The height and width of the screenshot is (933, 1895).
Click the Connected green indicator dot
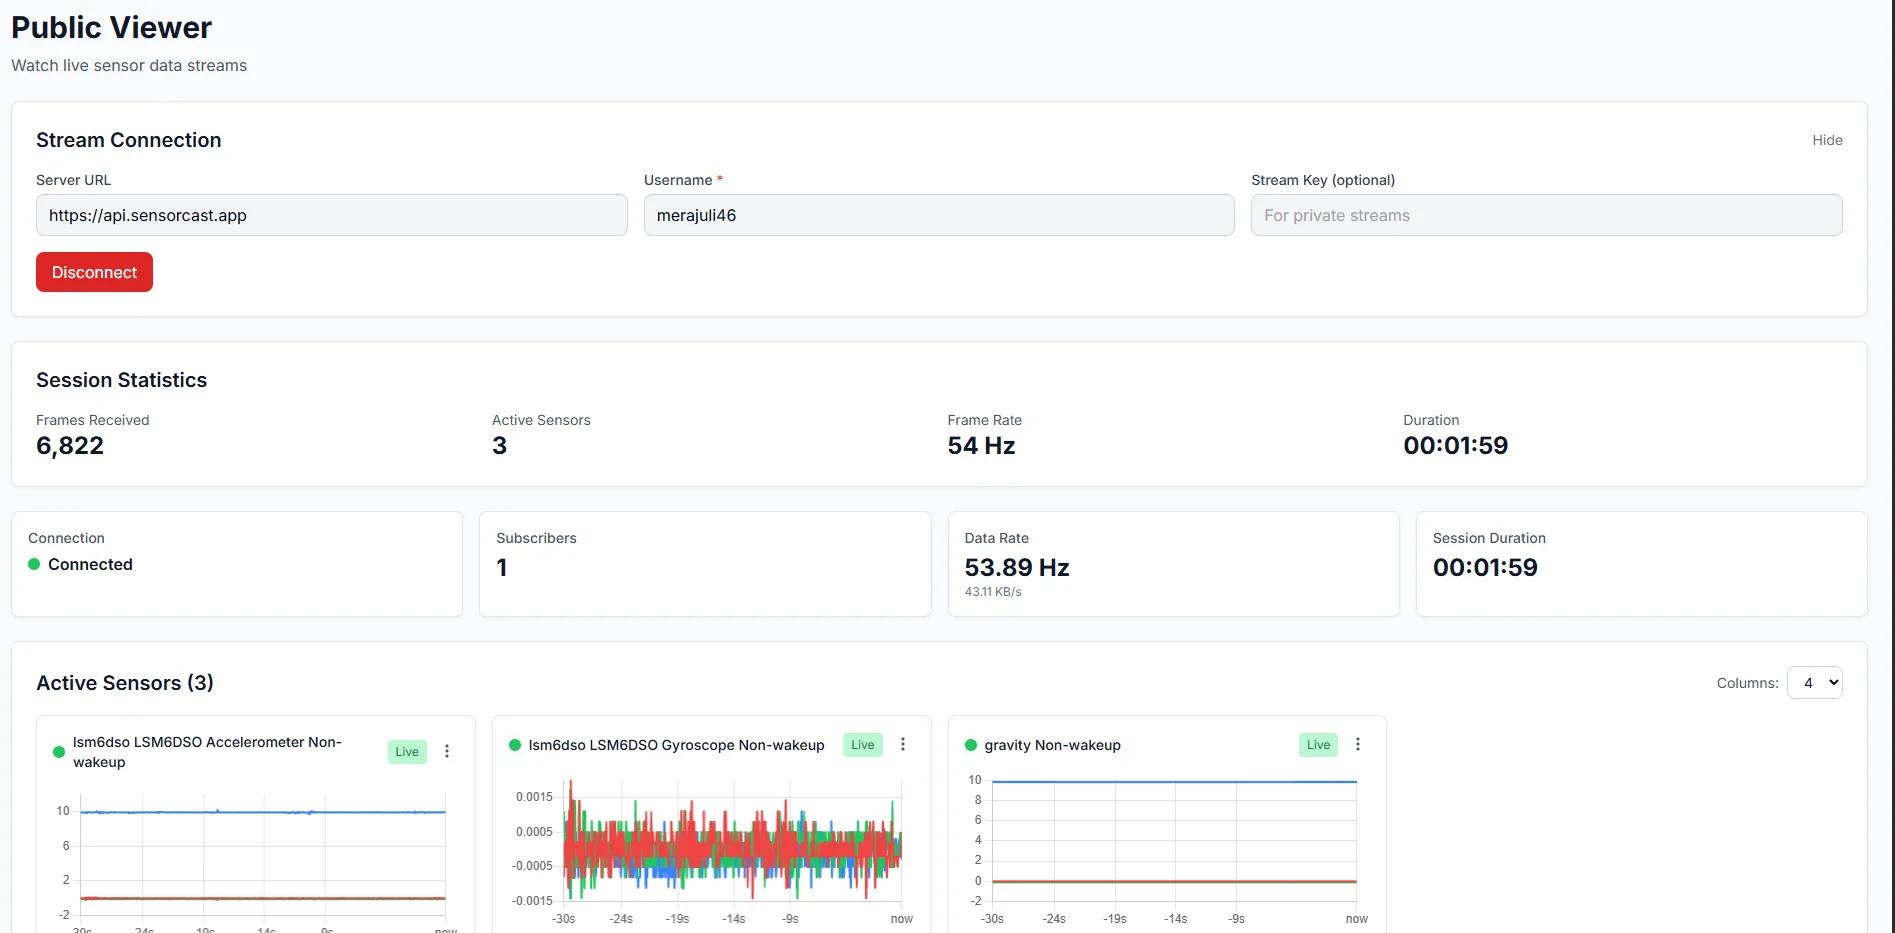(x=34, y=564)
